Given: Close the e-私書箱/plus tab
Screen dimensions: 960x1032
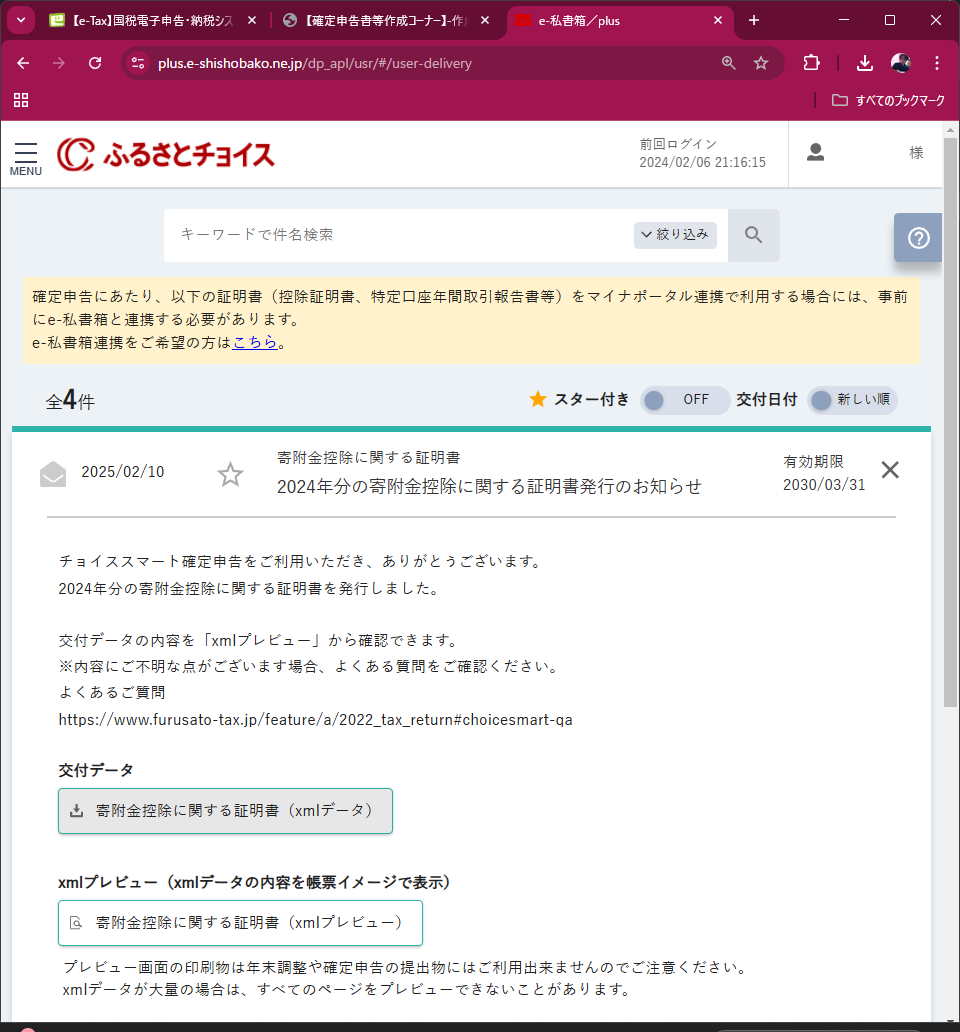Looking at the screenshot, I should (x=718, y=20).
